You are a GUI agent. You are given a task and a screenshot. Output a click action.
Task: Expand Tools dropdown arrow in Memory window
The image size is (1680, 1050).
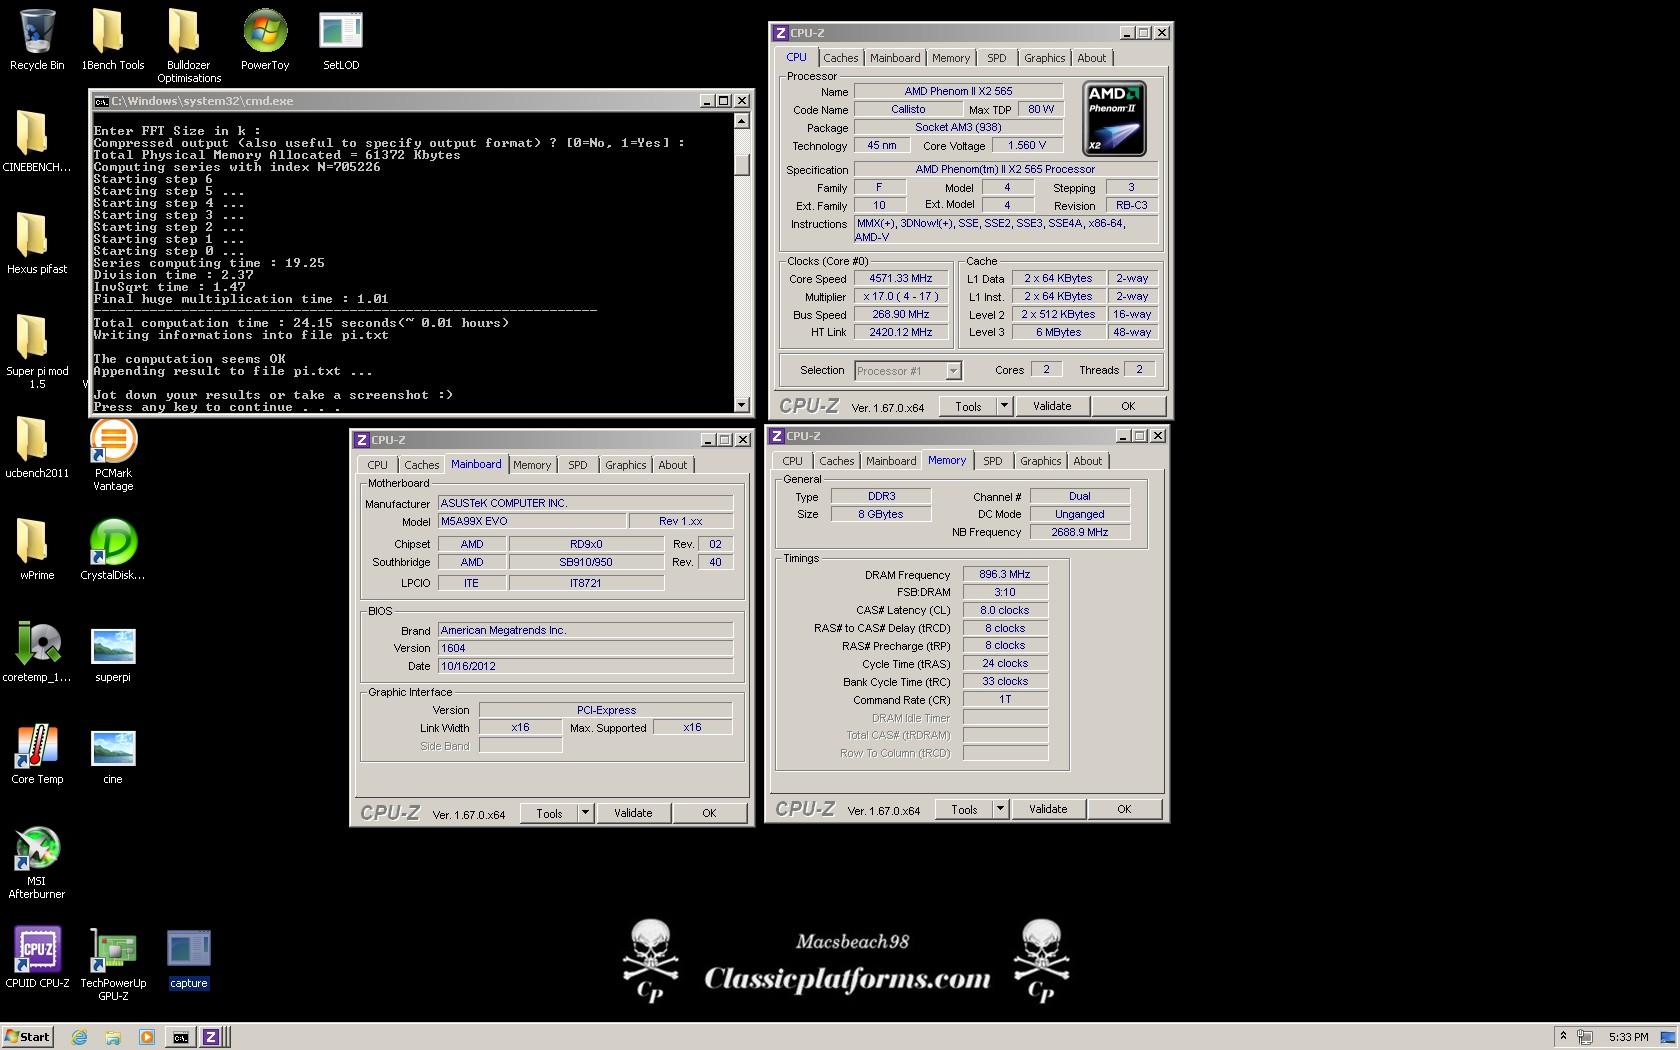(x=1000, y=809)
